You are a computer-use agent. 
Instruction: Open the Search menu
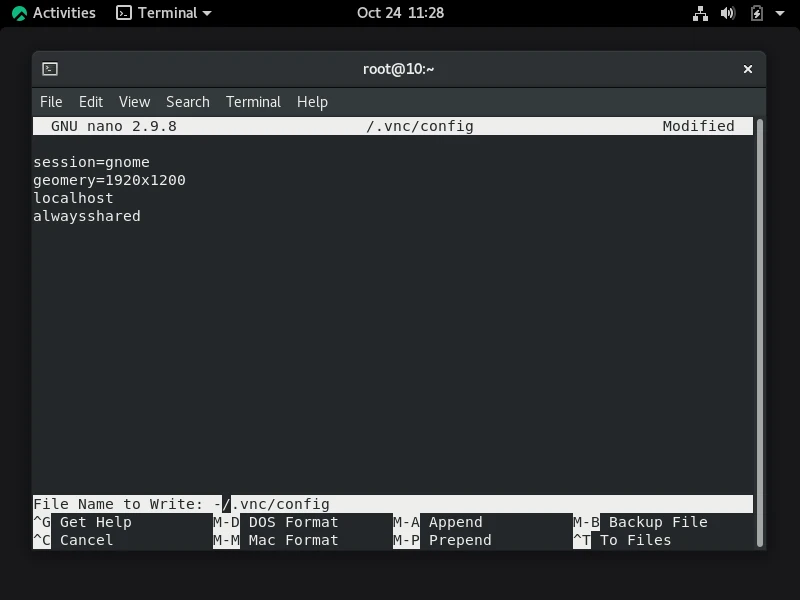pos(187,101)
